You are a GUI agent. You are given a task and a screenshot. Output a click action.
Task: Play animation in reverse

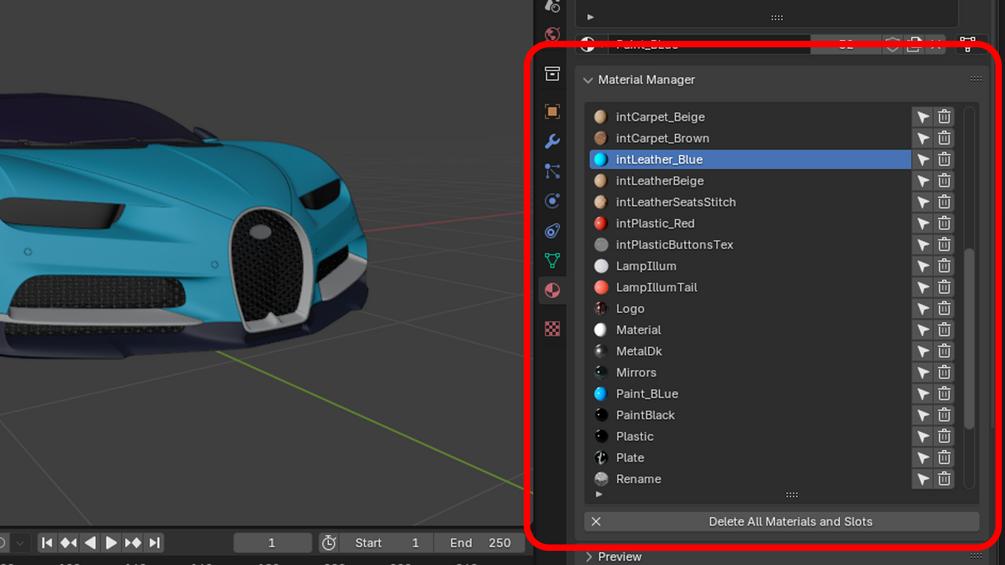click(90, 543)
